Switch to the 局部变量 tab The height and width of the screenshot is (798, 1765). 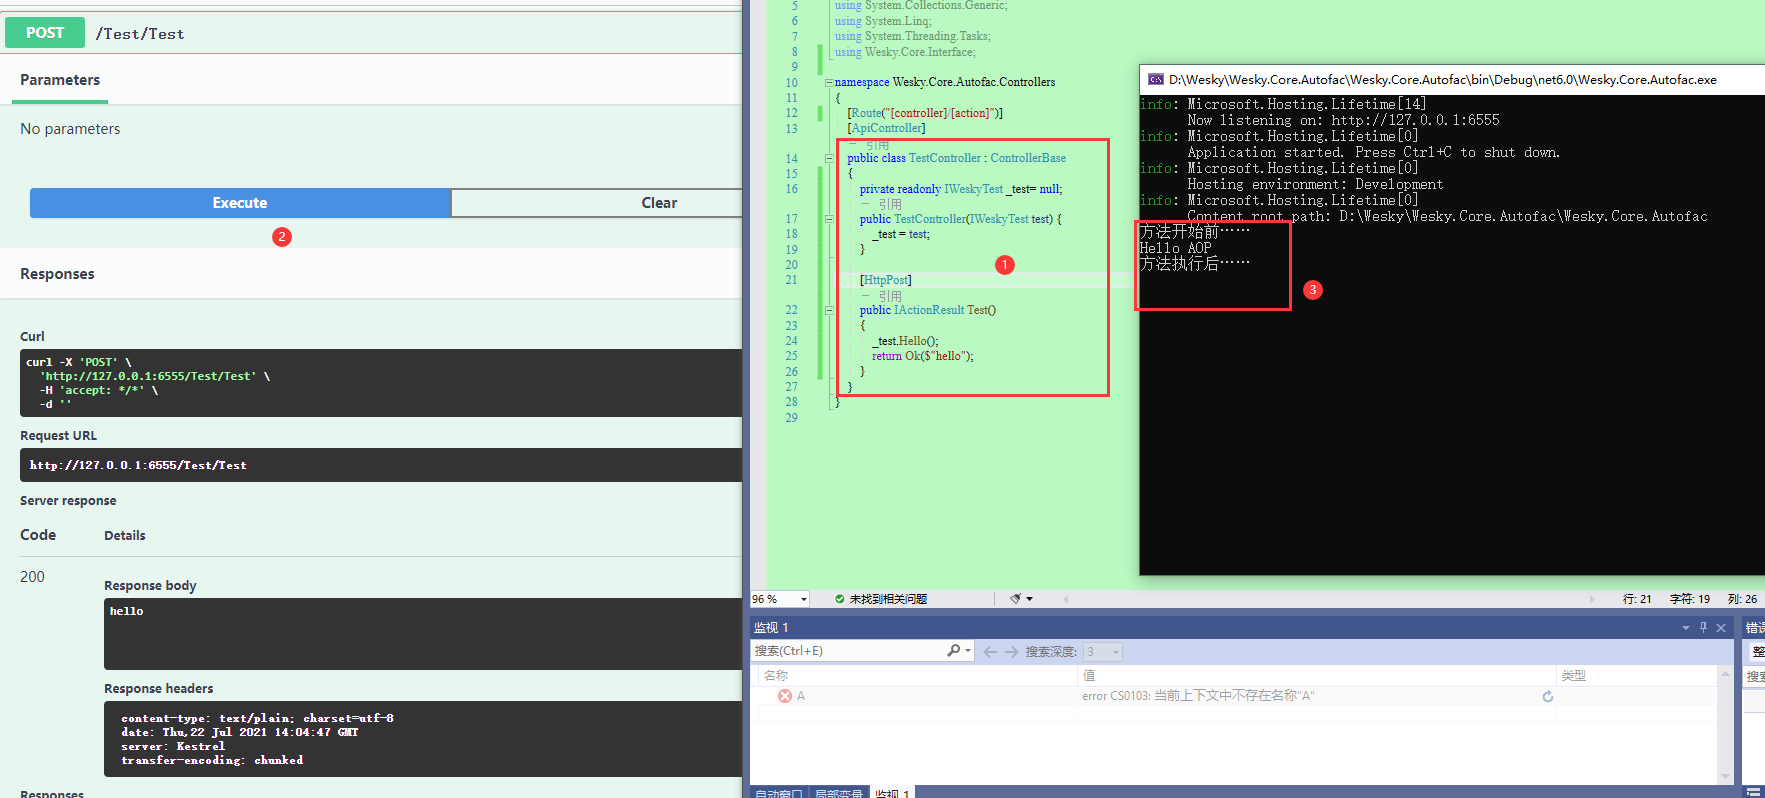coord(838,793)
